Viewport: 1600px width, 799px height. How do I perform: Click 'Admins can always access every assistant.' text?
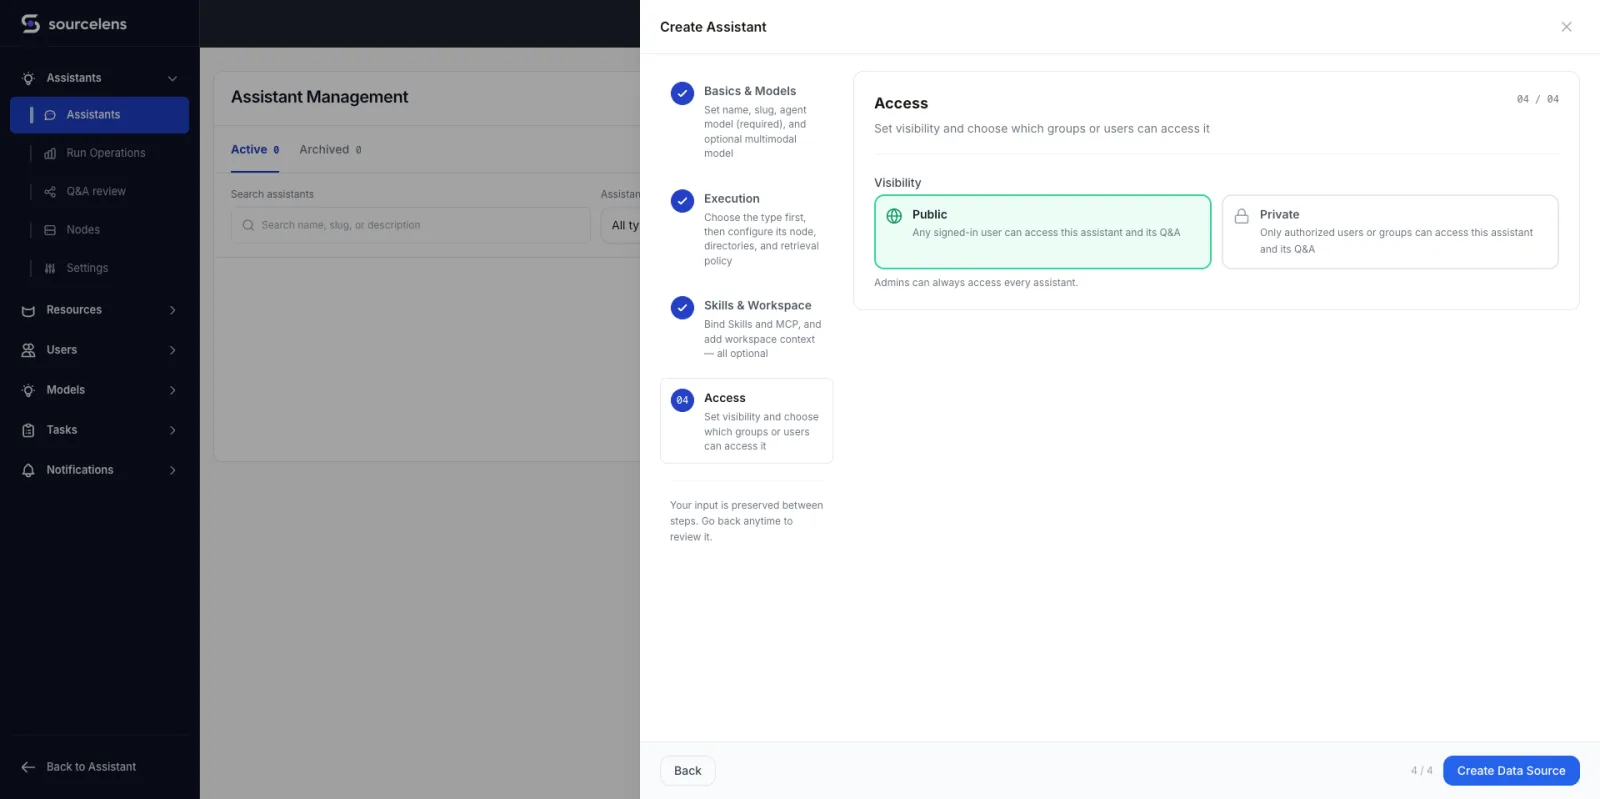tap(976, 283)
